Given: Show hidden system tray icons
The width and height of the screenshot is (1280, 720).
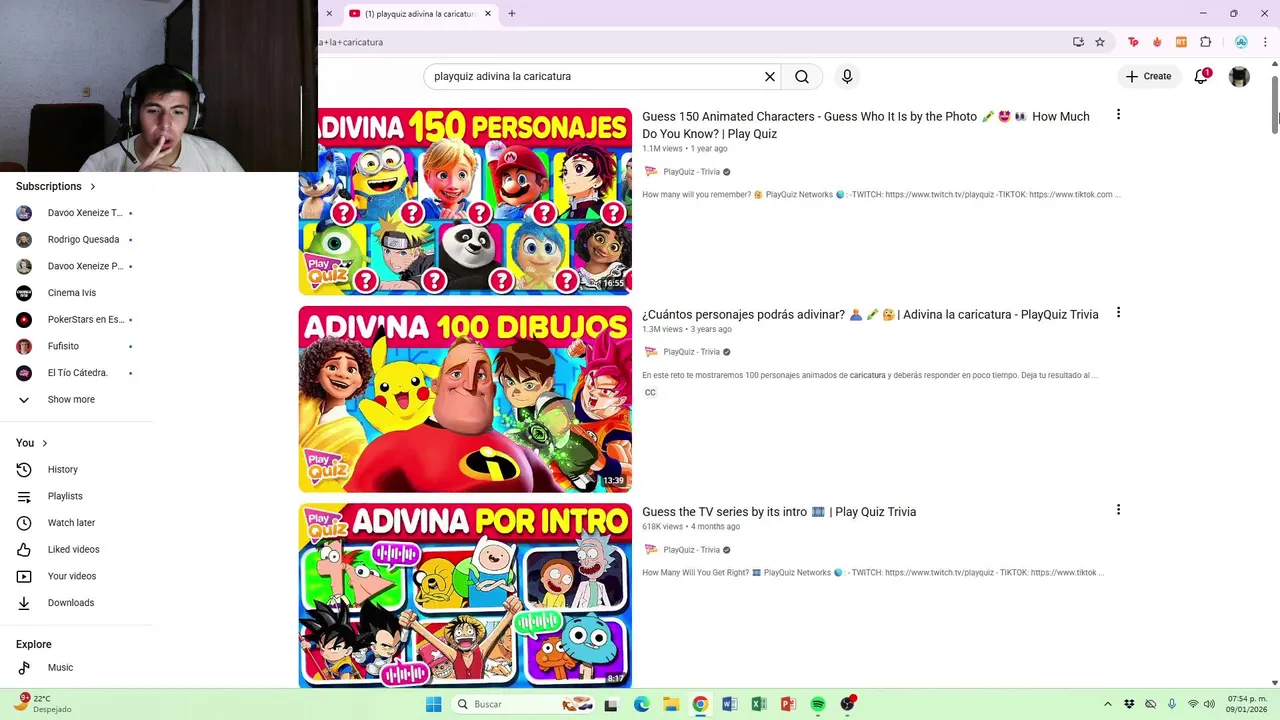Looking at the screenshot, I should [x=1107, y=704].
